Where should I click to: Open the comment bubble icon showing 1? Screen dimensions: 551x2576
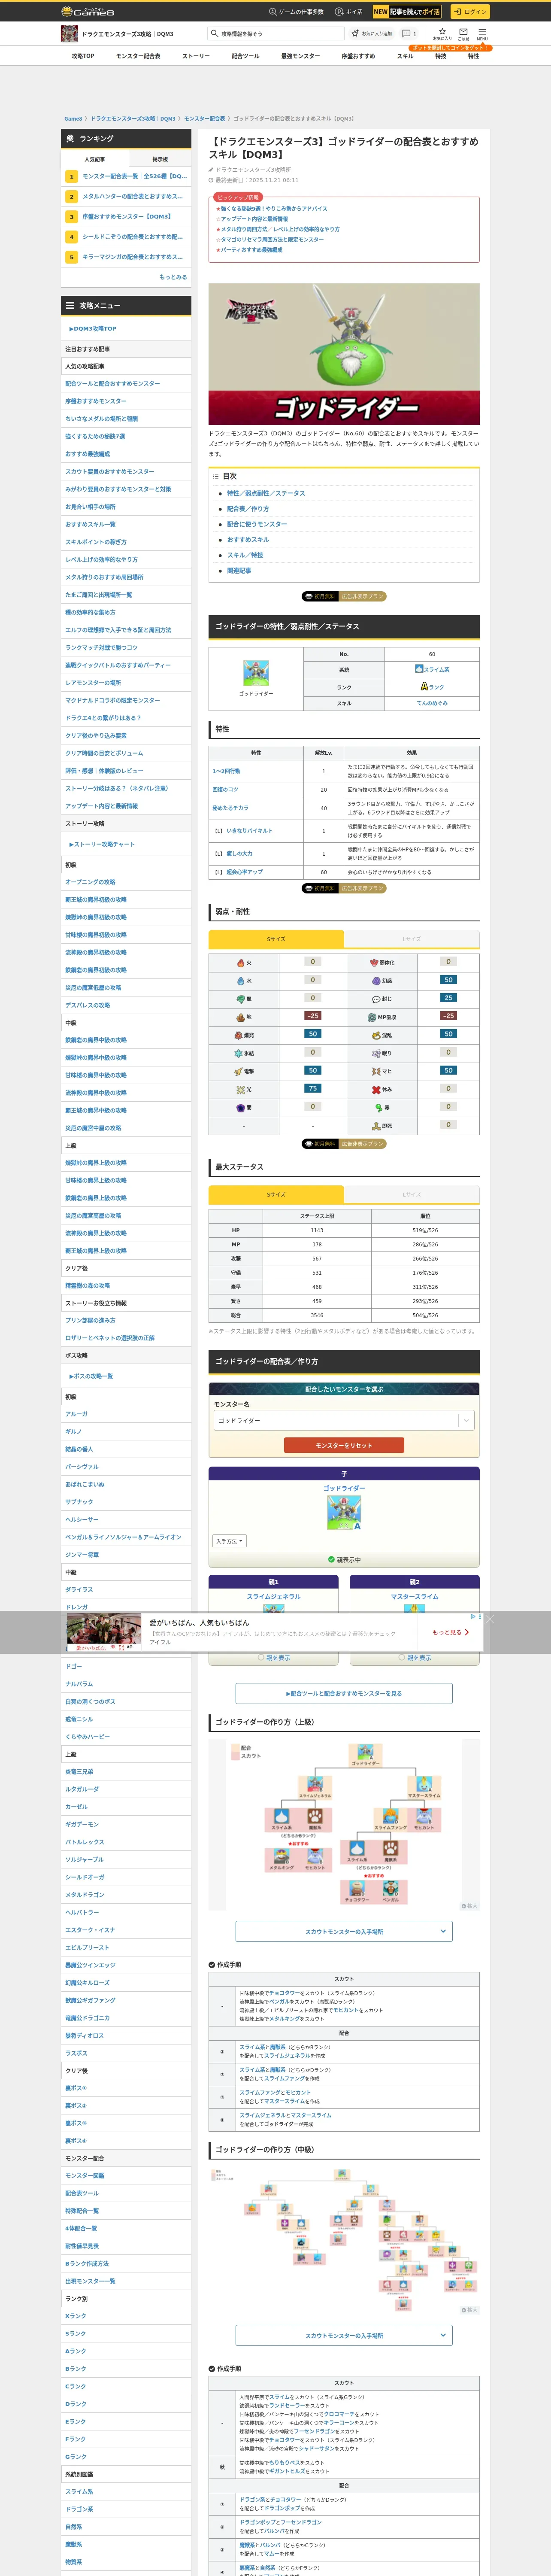pos(409,33)
